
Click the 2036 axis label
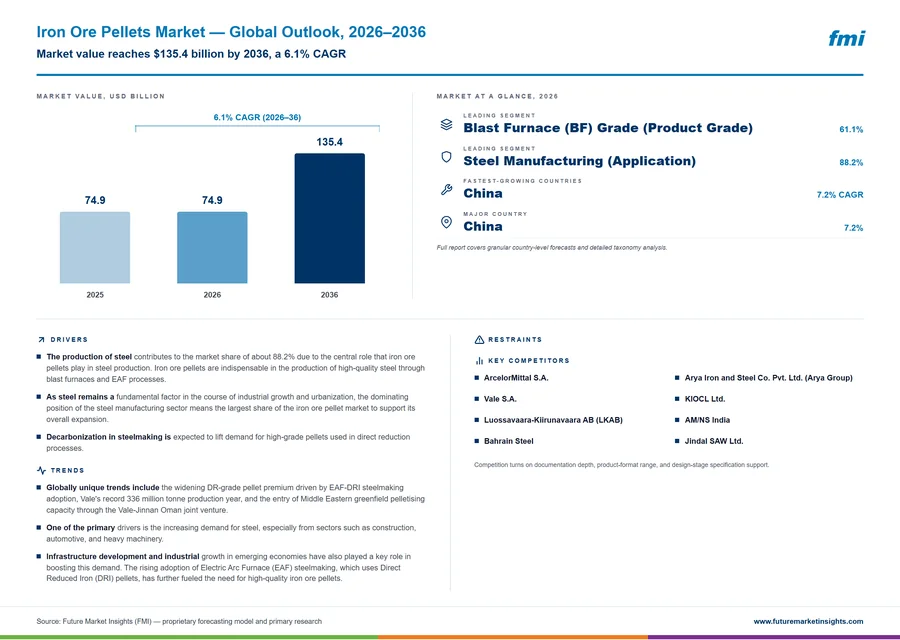point(329,295)
